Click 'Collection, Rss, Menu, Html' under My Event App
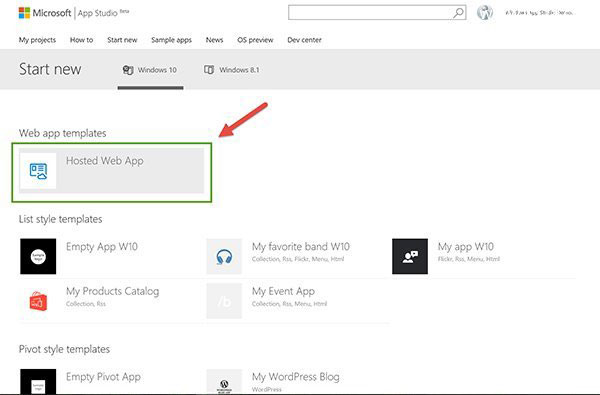The width and height of the screenshot is (600, 395). (x=289, y=304)
